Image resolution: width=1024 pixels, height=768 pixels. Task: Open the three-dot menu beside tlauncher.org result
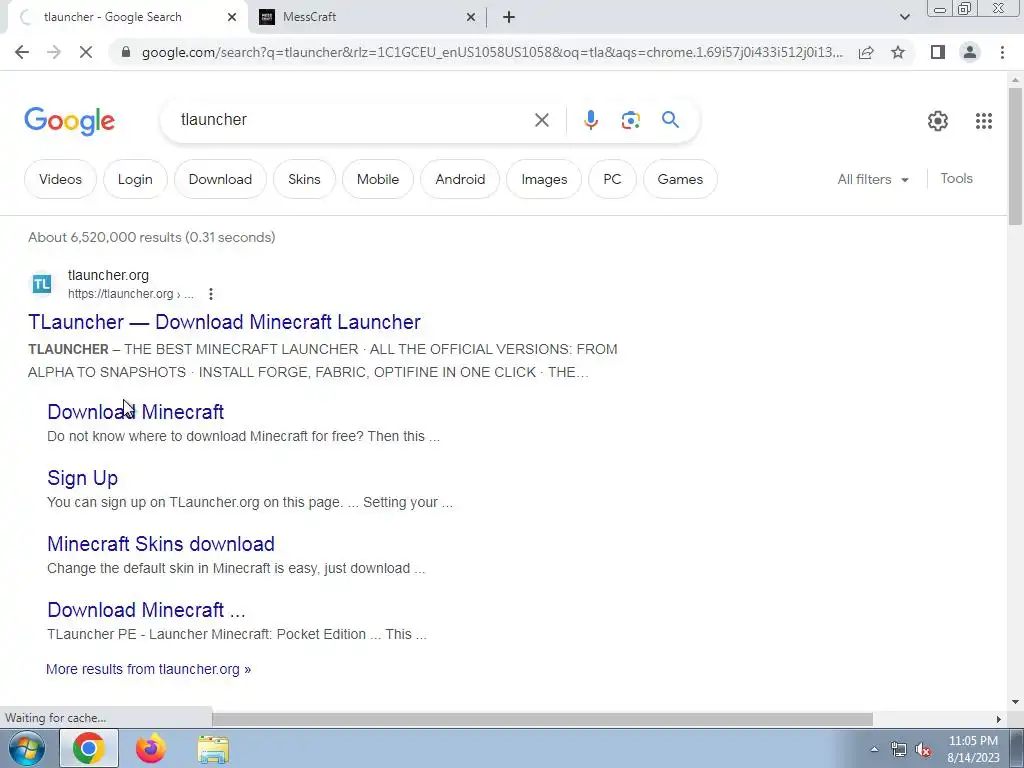[210, 294]
